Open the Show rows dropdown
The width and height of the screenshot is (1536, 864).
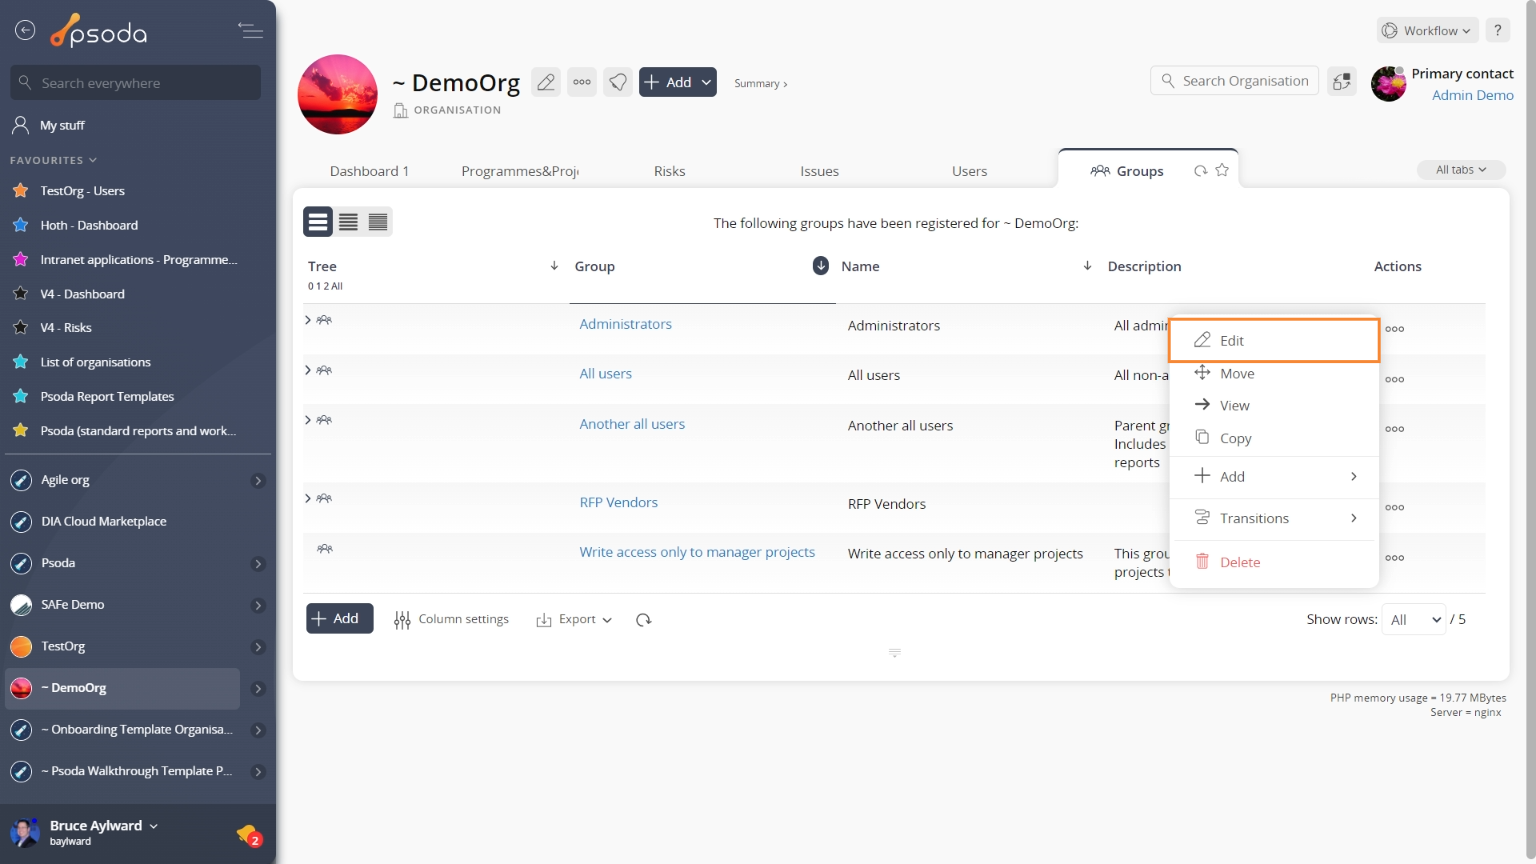coord(1415,620)
